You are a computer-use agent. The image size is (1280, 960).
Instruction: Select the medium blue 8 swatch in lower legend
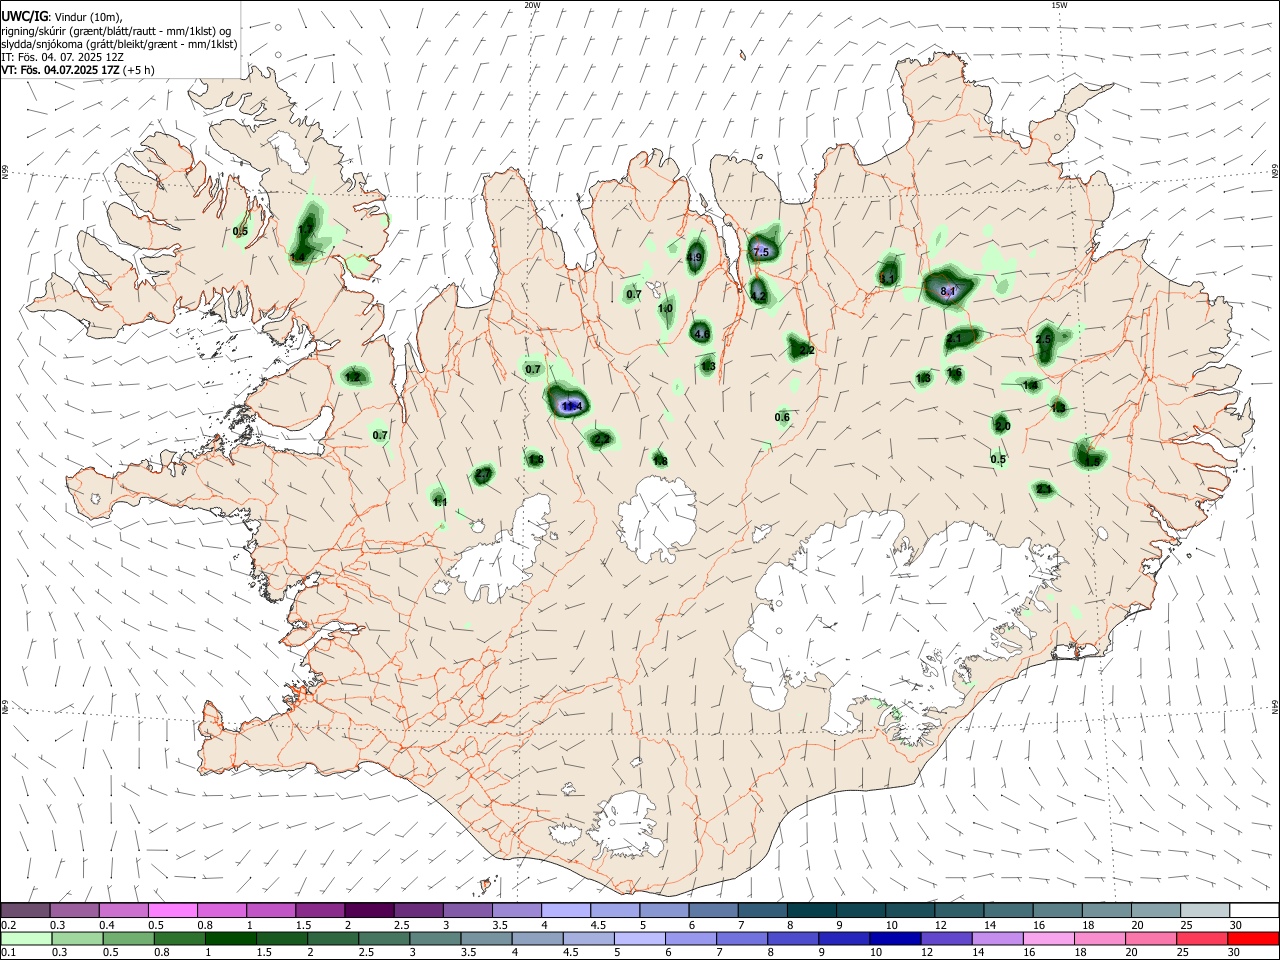[x=793, y=939]
